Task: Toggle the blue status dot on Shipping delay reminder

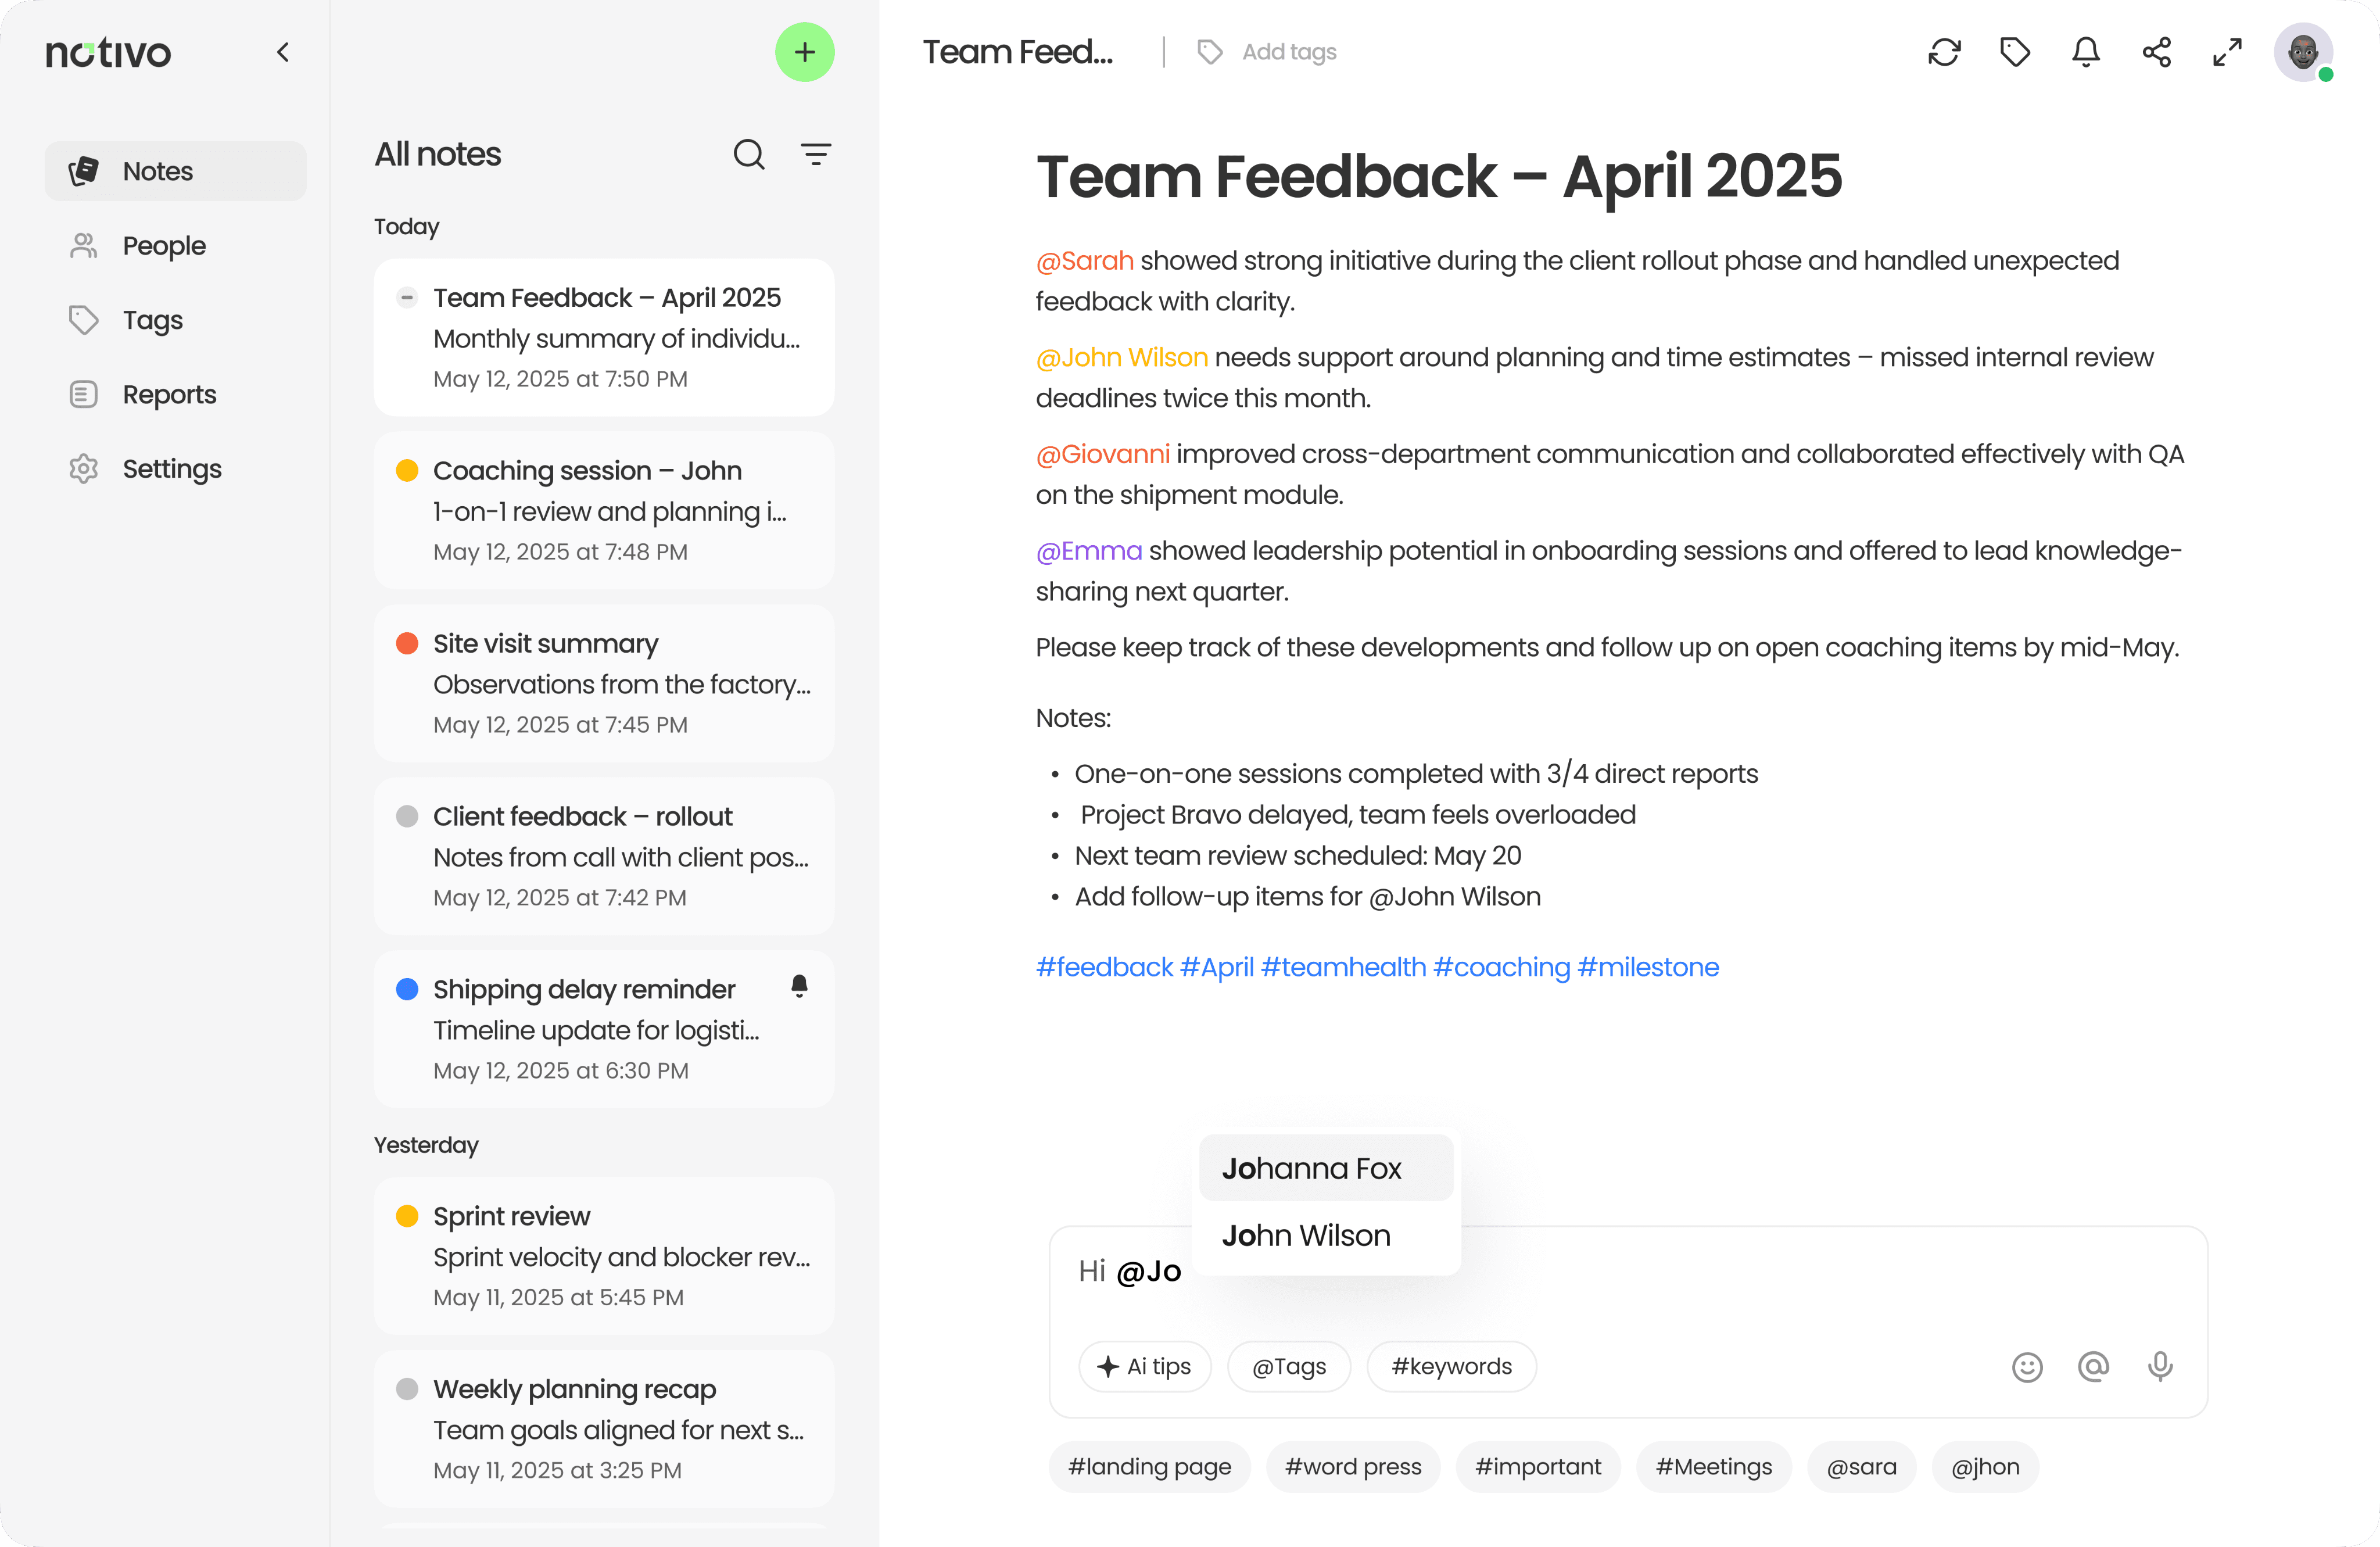Action: 407,989
